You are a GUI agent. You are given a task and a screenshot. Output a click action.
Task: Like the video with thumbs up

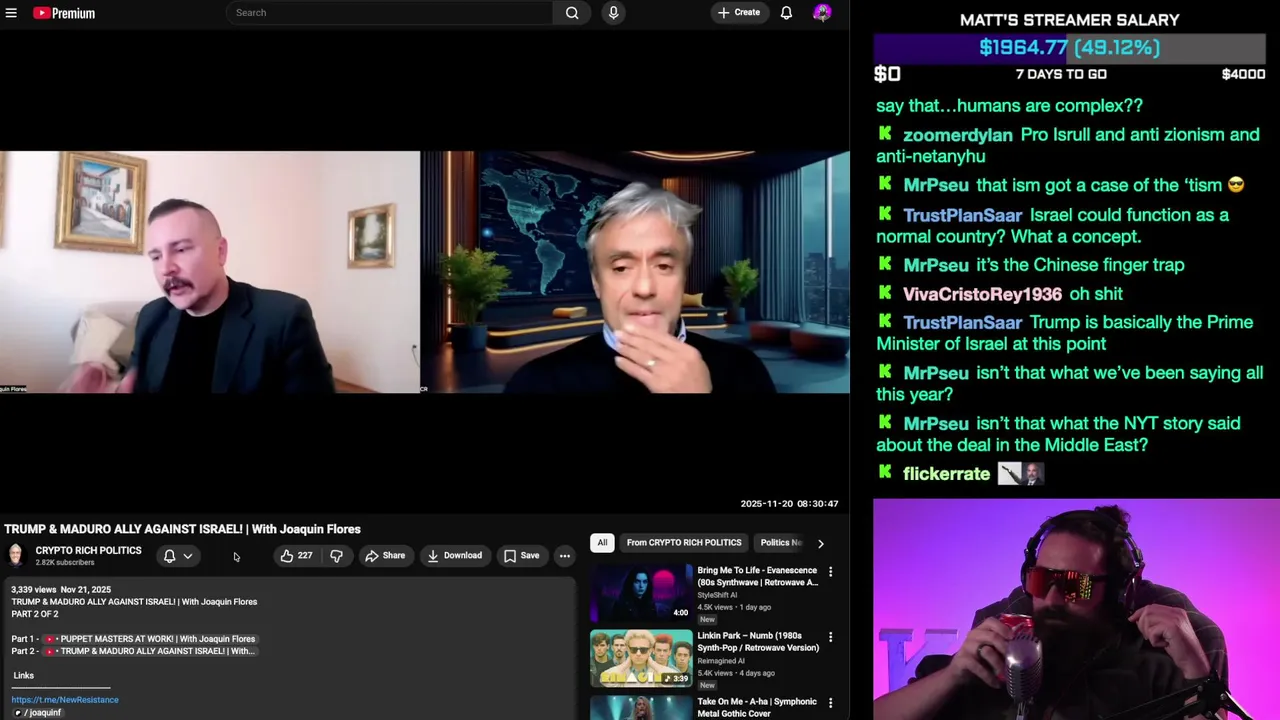(296, 556)
